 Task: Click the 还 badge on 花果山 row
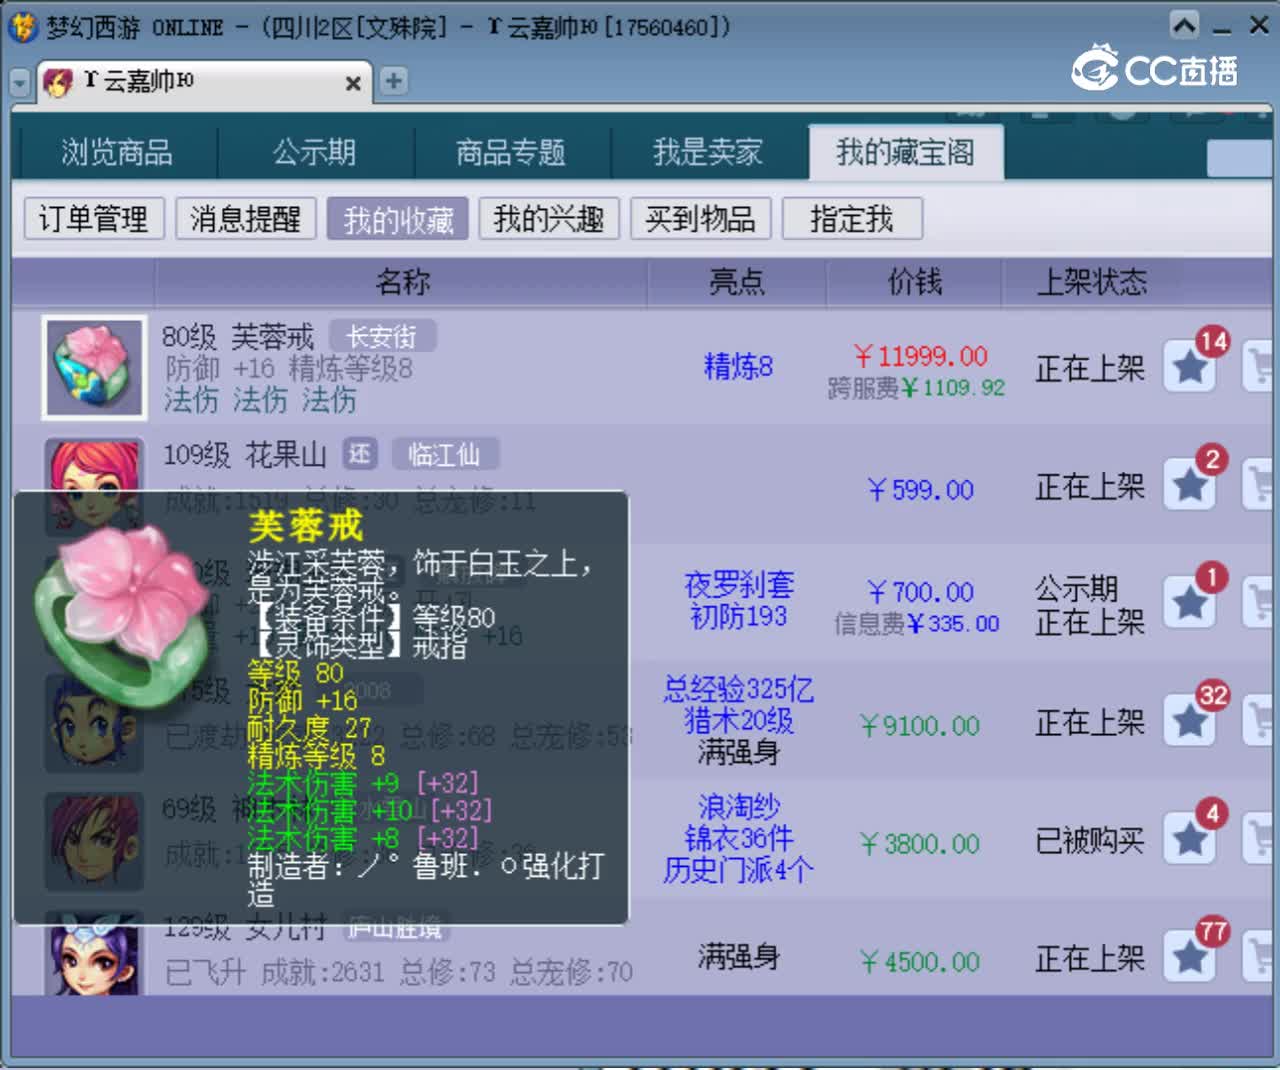coord(360,455)
